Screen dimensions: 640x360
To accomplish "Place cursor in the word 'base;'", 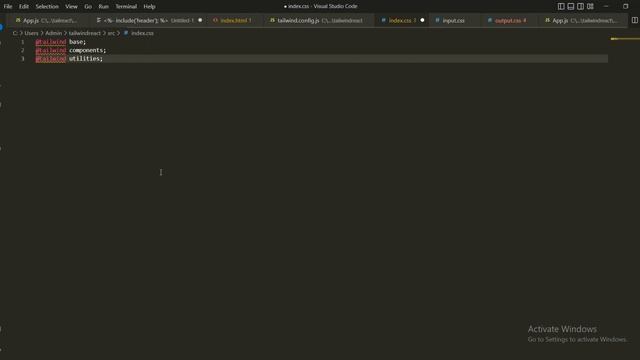I will (x=78, y=42).
